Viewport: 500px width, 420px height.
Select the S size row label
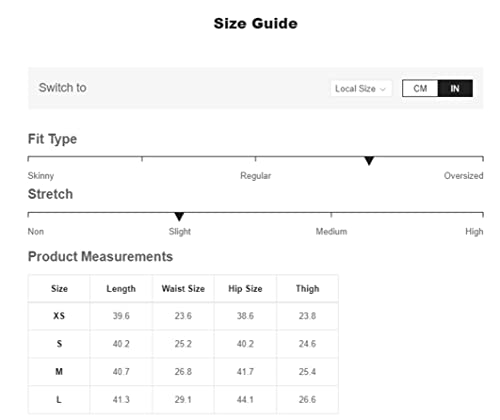(x=59, y=344)
